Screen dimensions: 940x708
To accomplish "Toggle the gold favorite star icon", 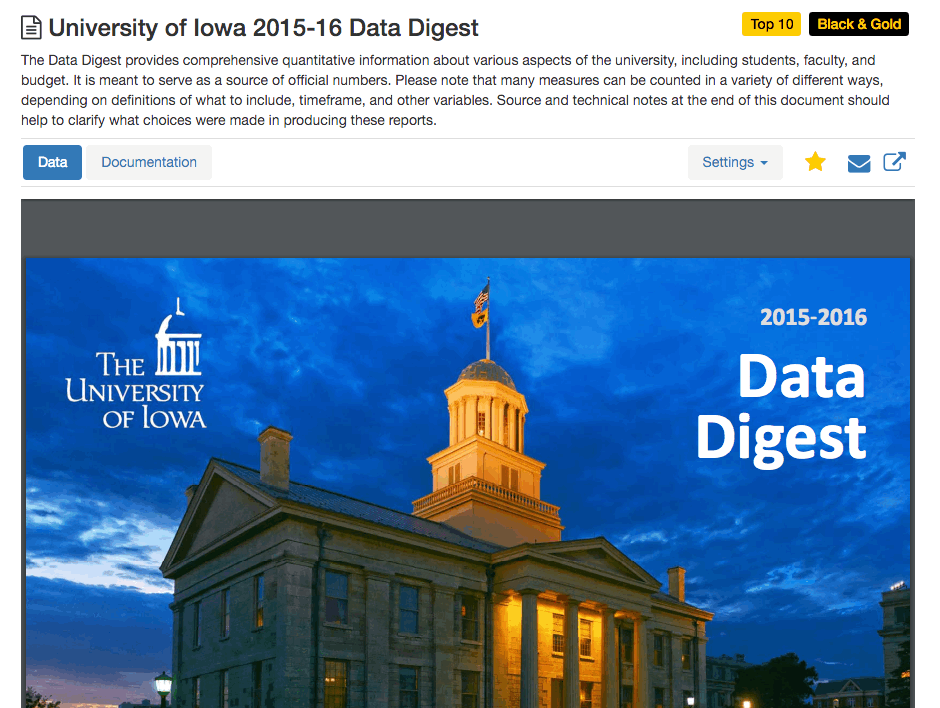I will 815,162.
